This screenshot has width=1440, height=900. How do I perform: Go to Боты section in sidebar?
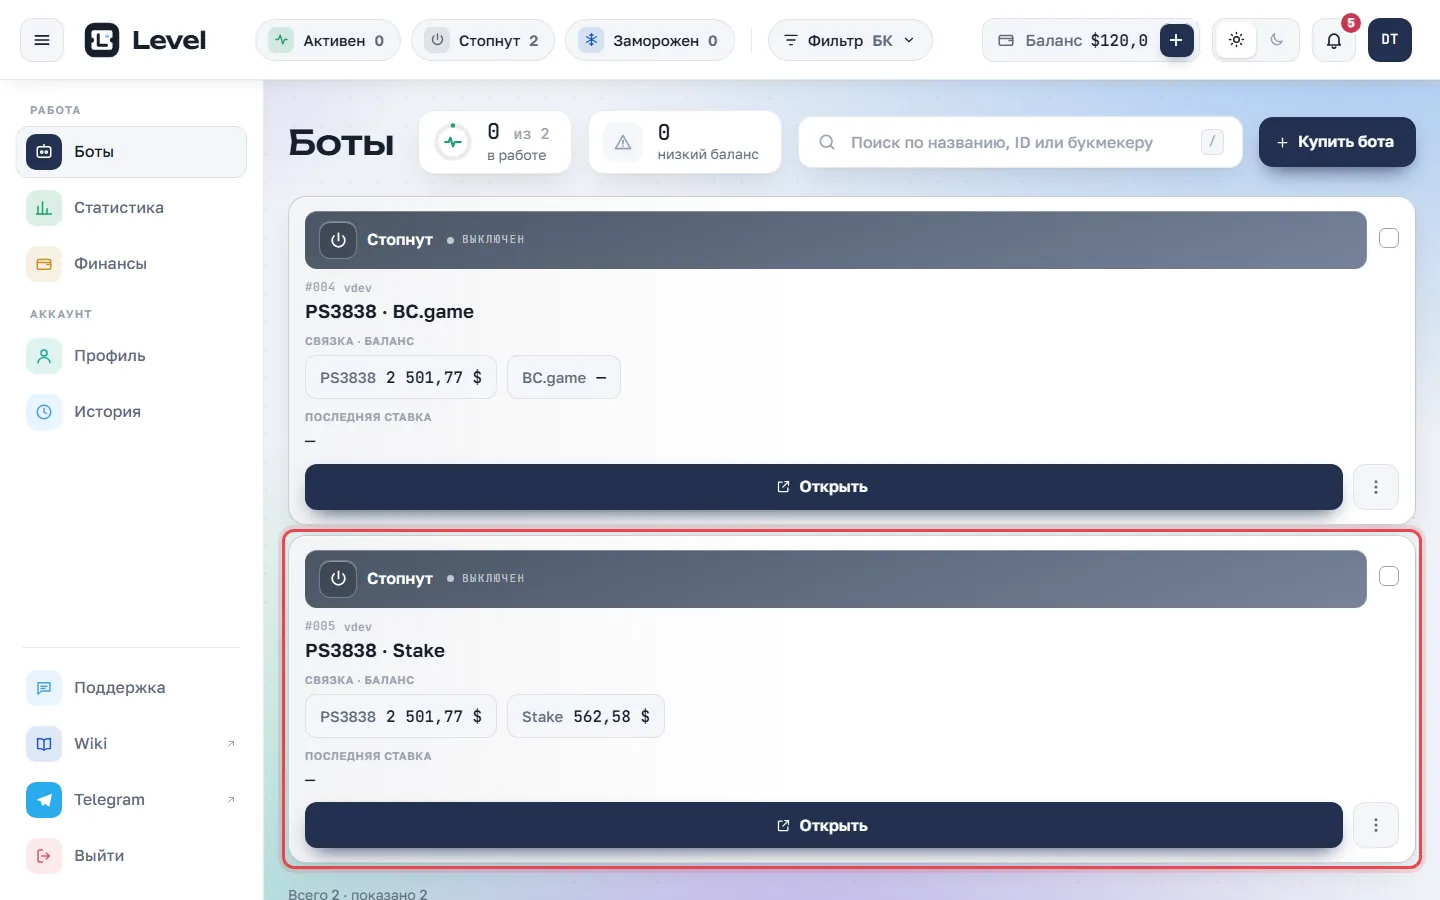131,152
